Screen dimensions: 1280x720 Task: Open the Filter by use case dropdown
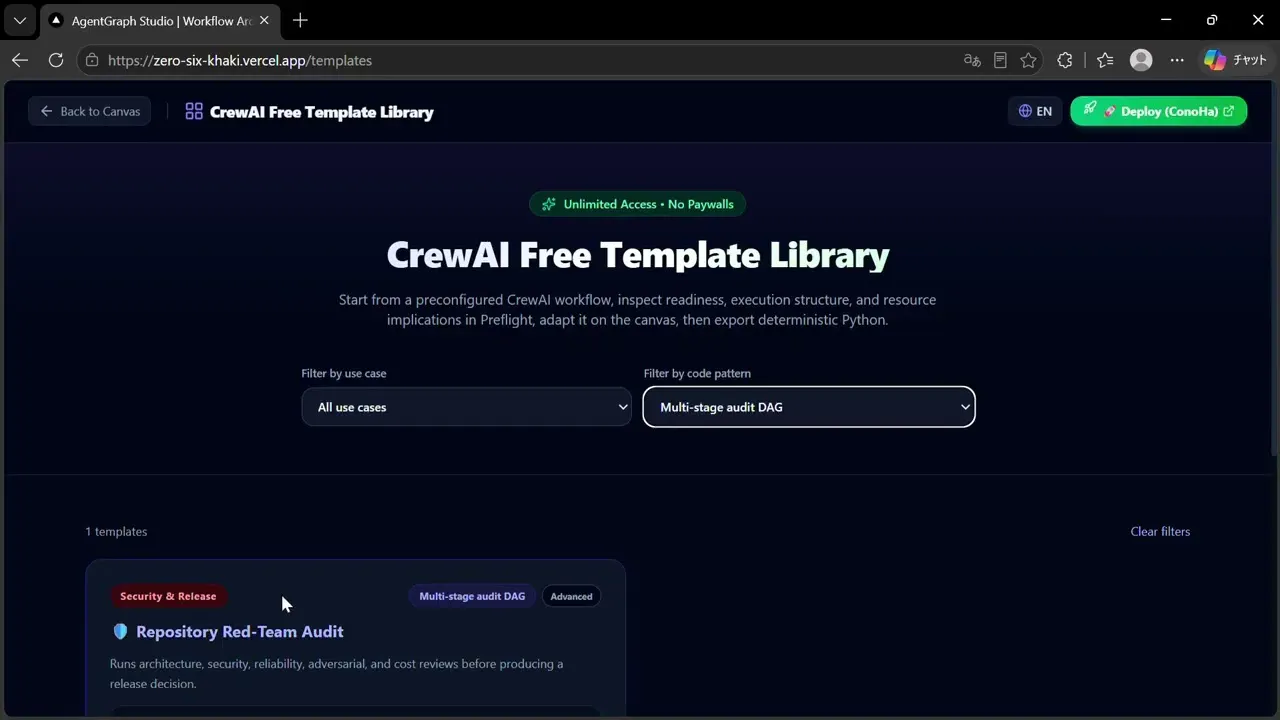point(466,407)
